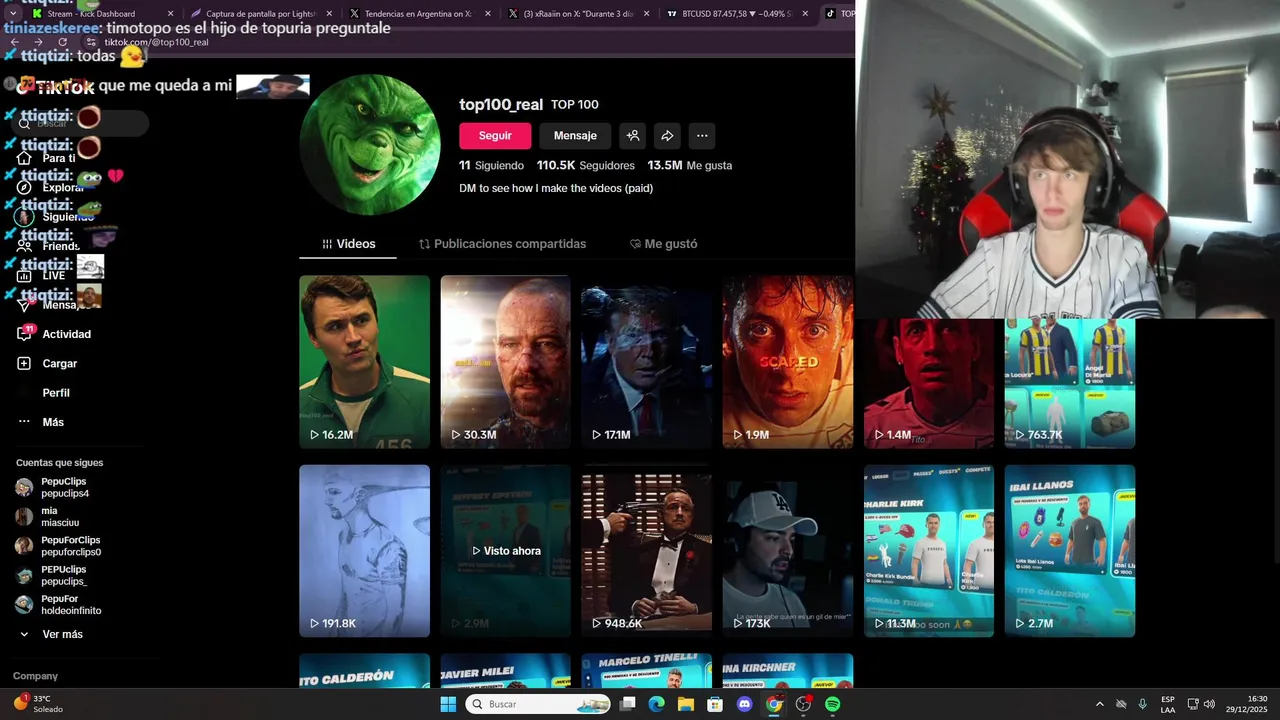
Task: Open the video with 16.2M views
Action: click(364, 362)
